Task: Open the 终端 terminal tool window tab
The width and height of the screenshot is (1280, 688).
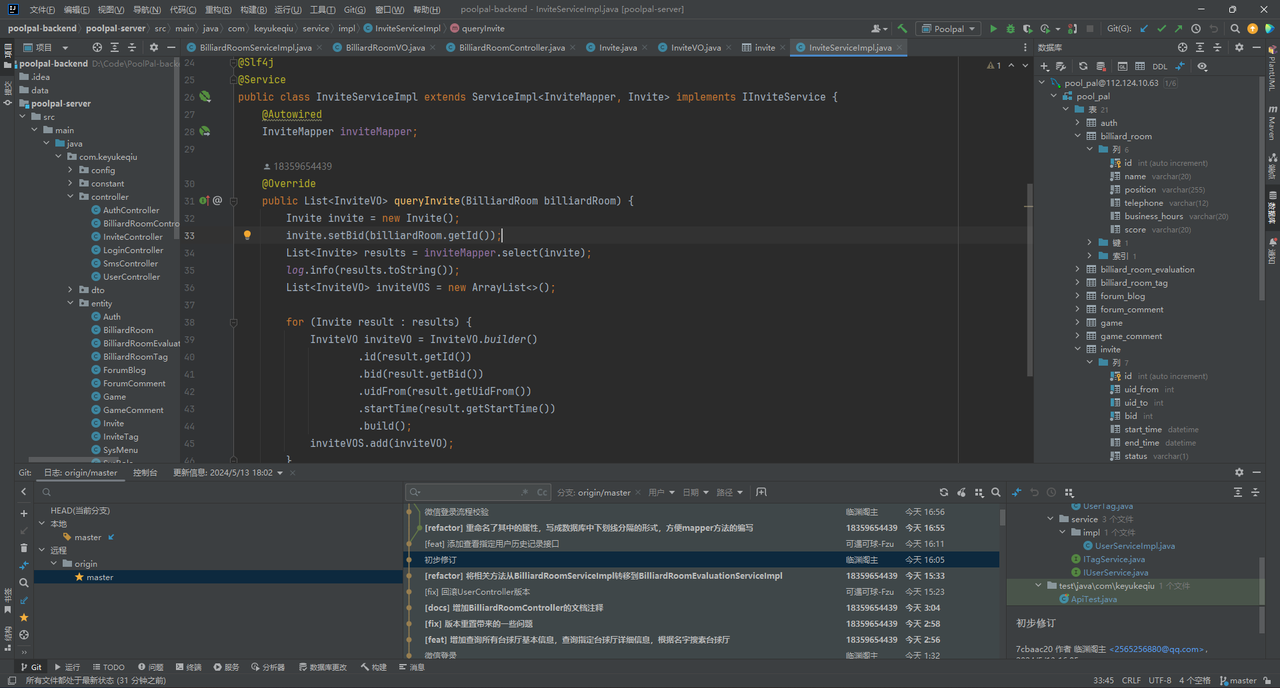Action: [188, 667]
